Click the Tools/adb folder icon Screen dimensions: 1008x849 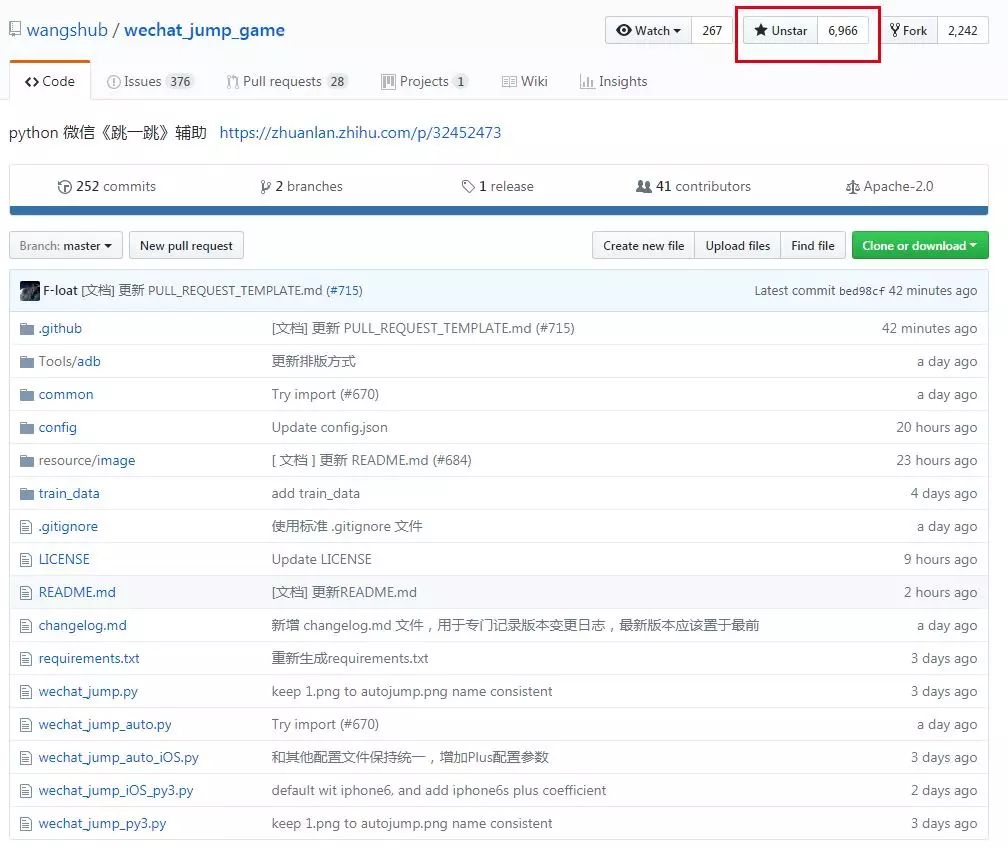click(x=26, y=361)
